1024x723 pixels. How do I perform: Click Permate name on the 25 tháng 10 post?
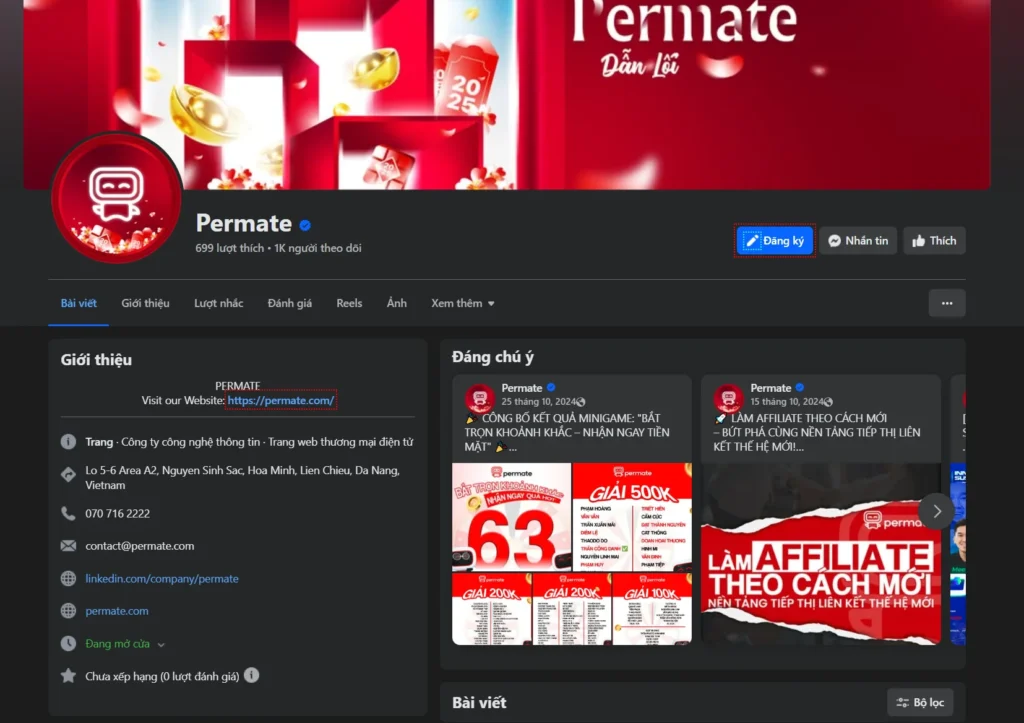tap(522, 388)
